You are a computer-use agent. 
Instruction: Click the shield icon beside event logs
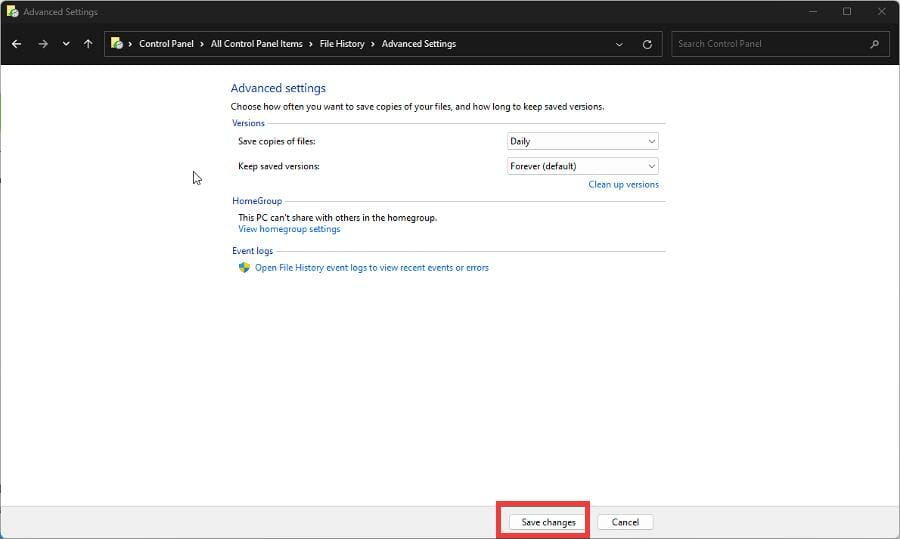pyautogui.click(x=245, y=267)
